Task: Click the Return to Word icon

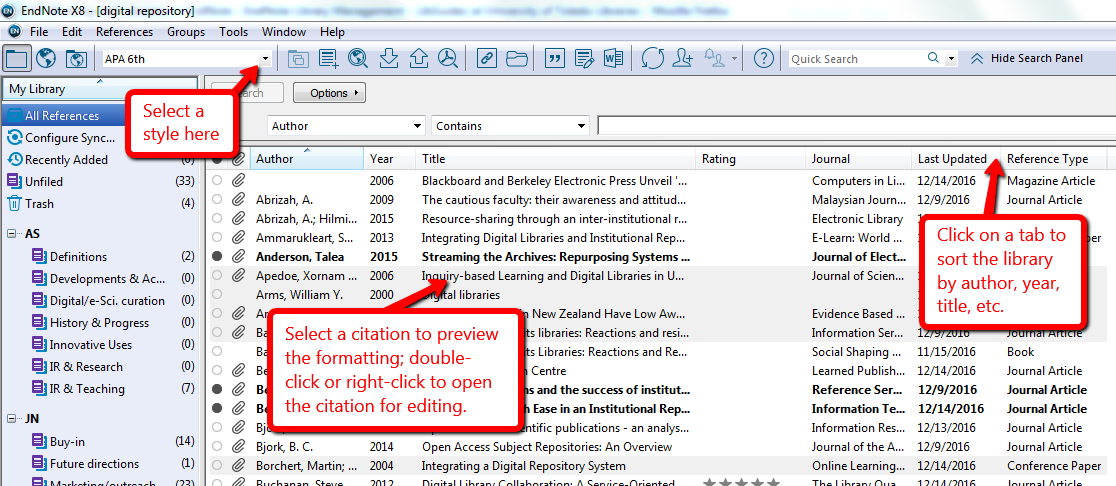Action: [614, 58]
